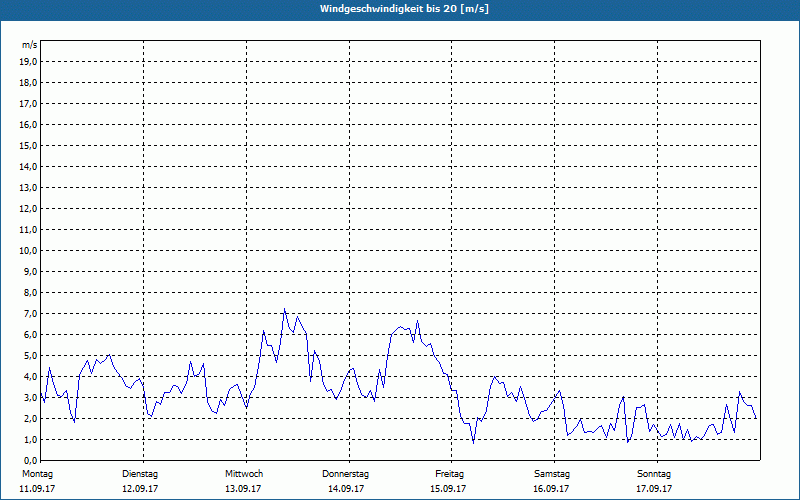
Task: Select the 7,0 y-axis value
Action: click(30, 313)
